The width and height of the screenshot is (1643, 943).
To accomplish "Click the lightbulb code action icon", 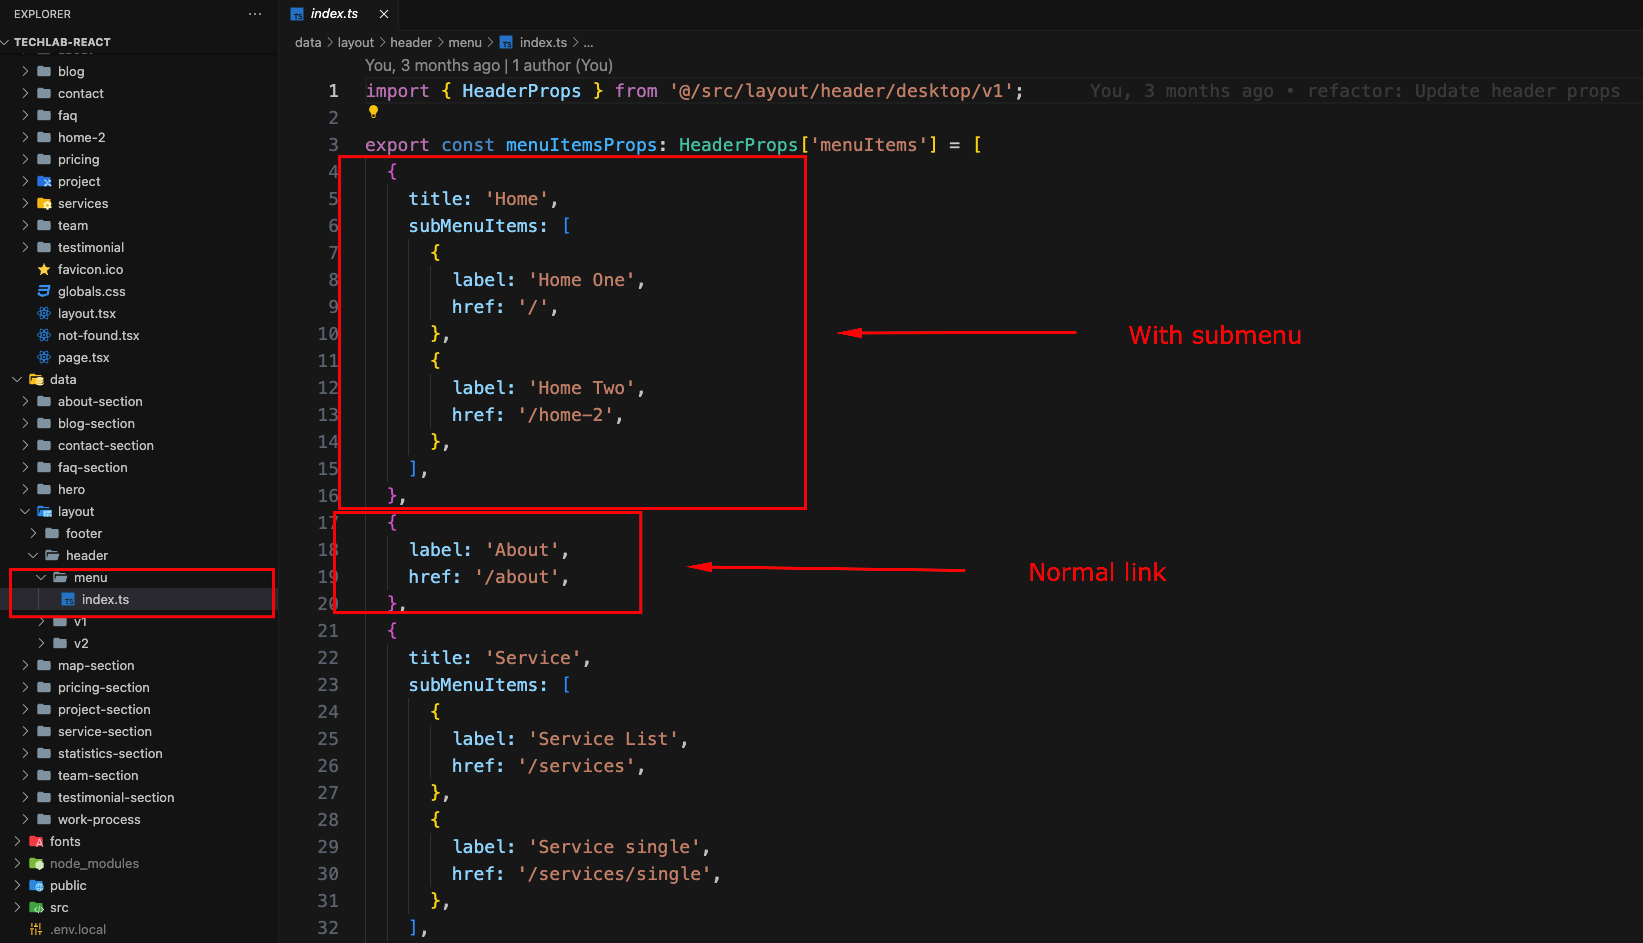I will 373,112.
